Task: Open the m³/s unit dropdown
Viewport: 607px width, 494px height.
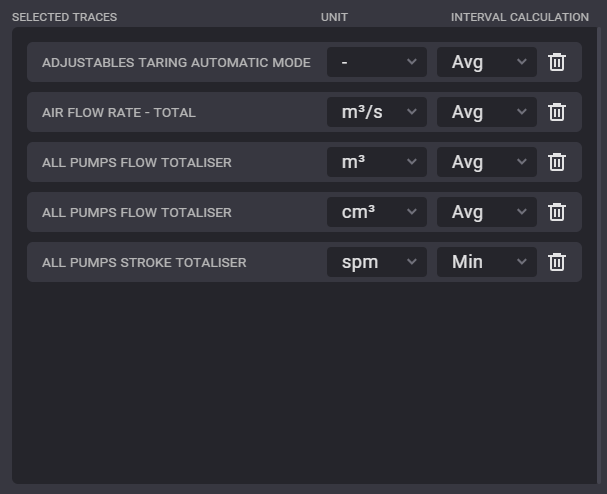Action: pyautogui.click(x=377, y=112)
